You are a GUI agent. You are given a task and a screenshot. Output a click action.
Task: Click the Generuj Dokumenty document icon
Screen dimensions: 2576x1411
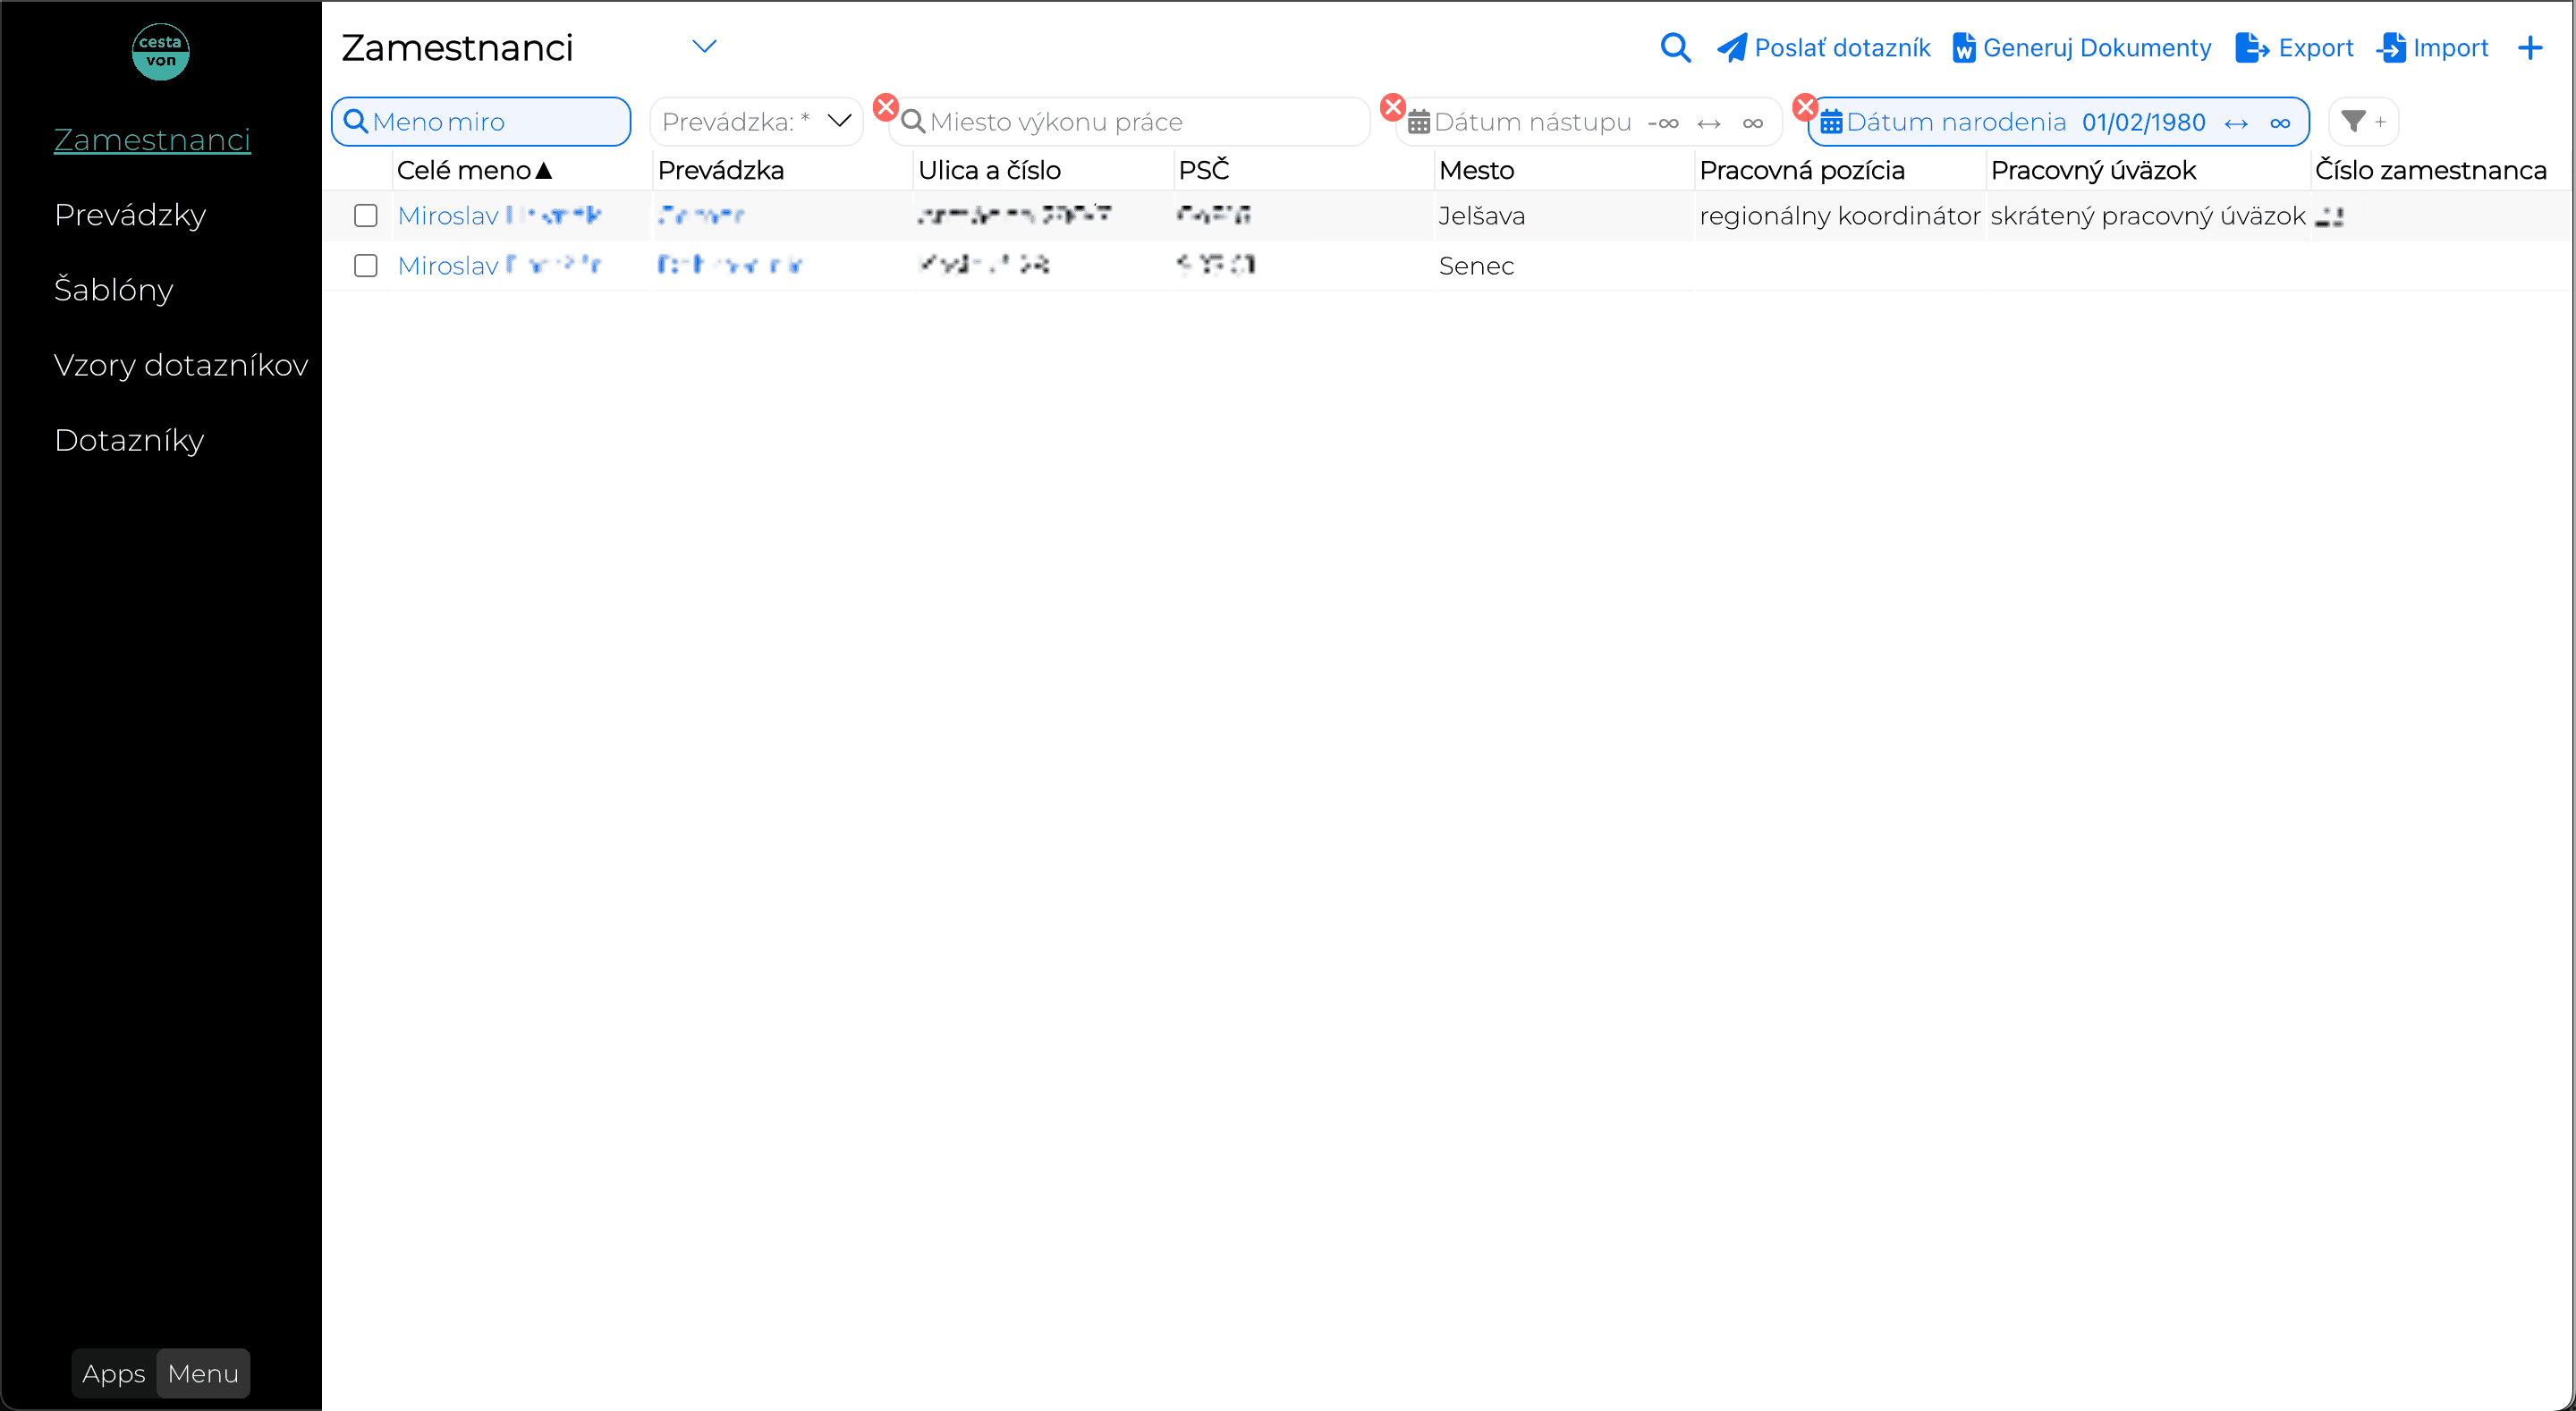[1963, 47]
